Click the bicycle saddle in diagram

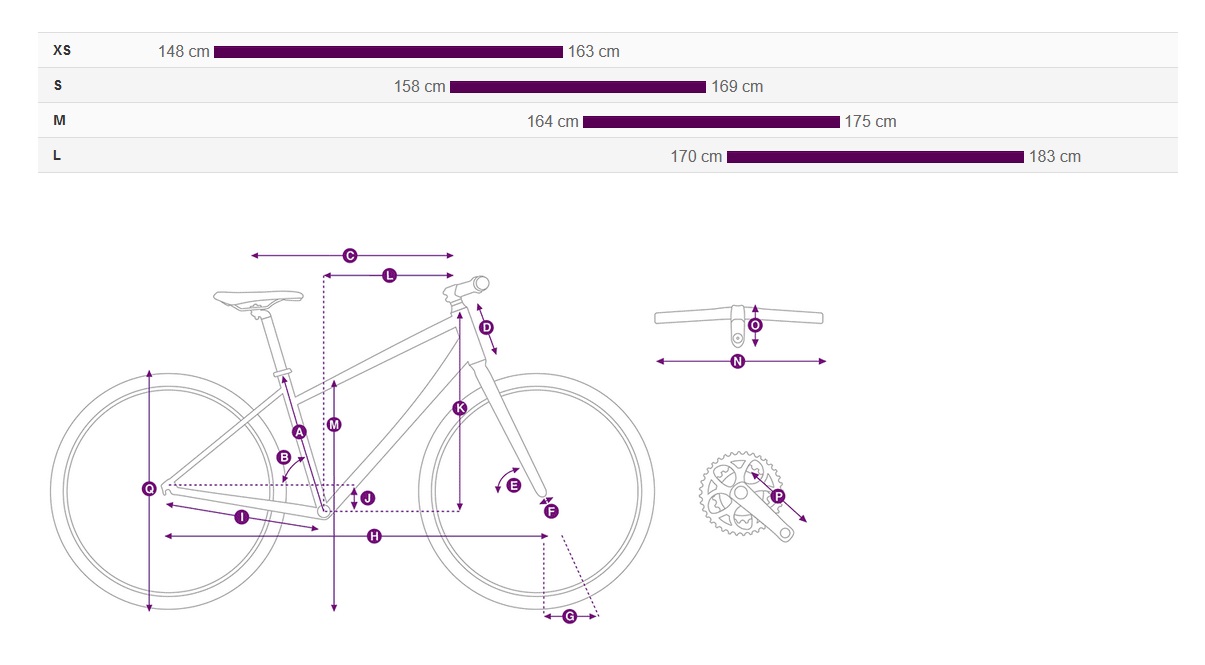pyautogui.click(x=258, y=298)
